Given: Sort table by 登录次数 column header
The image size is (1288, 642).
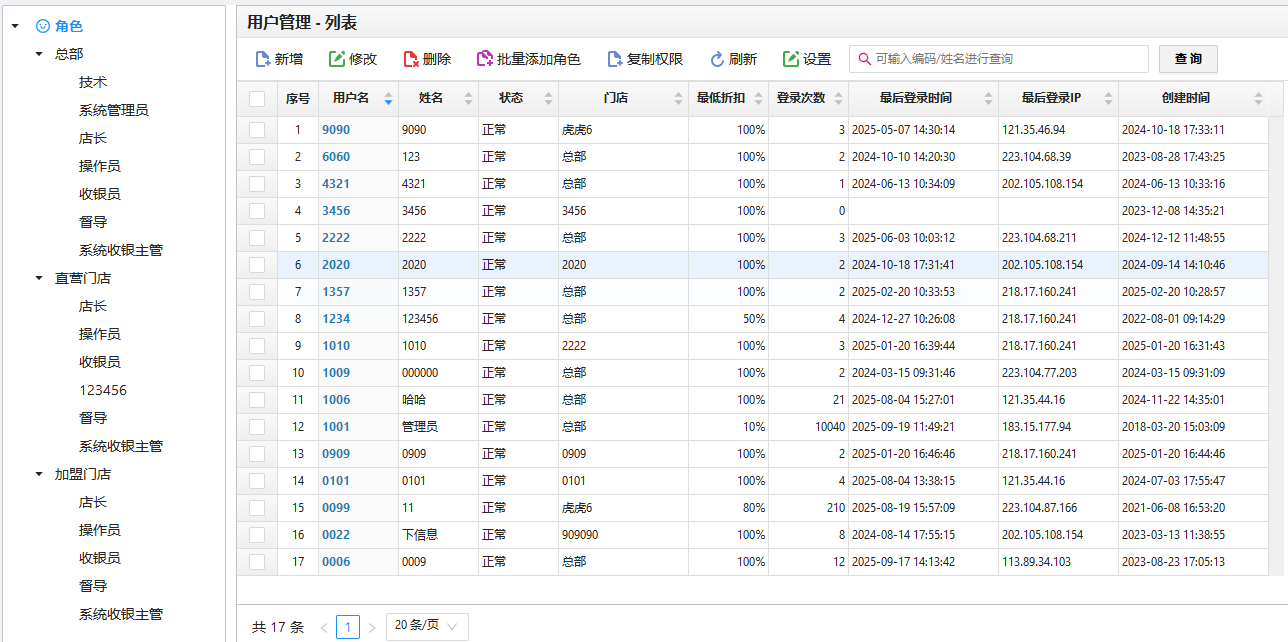Looking at the screenshot, I should 801,98.
